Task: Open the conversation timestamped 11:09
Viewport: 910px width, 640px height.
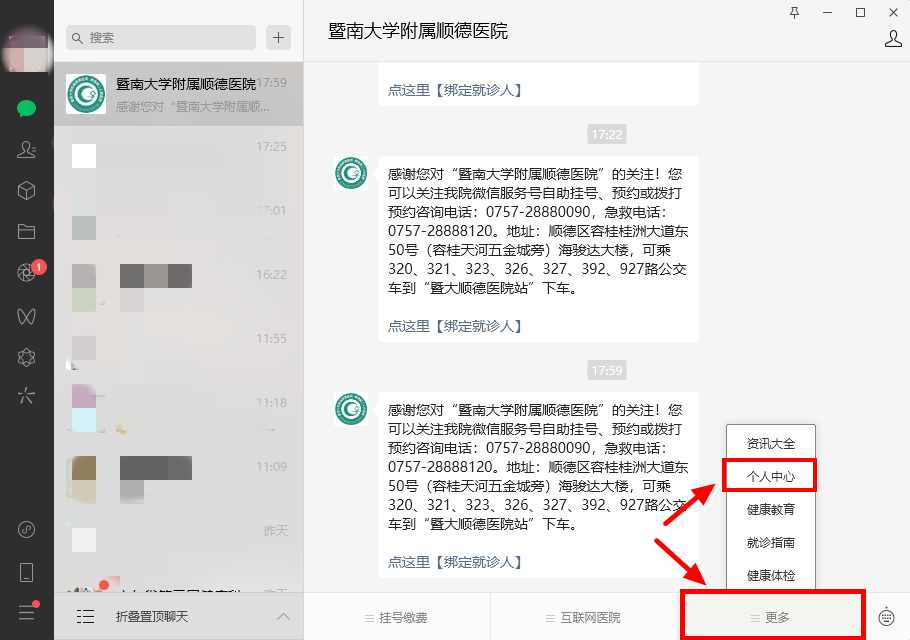Action: coord(179,477)
